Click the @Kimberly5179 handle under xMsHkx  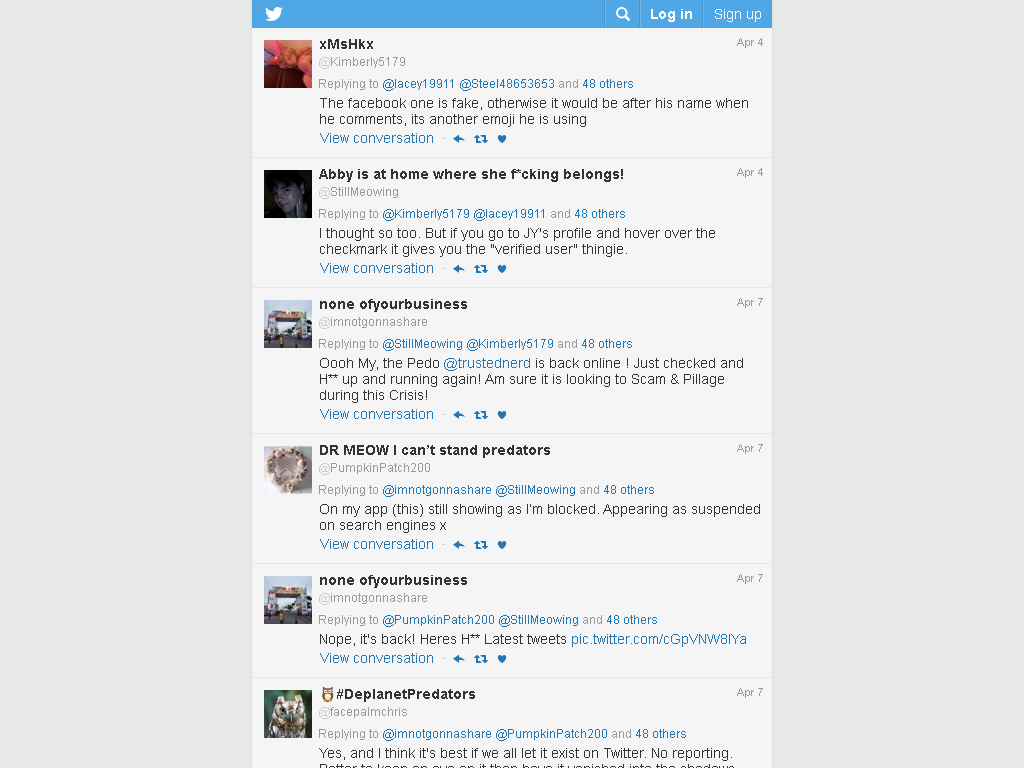362,62
